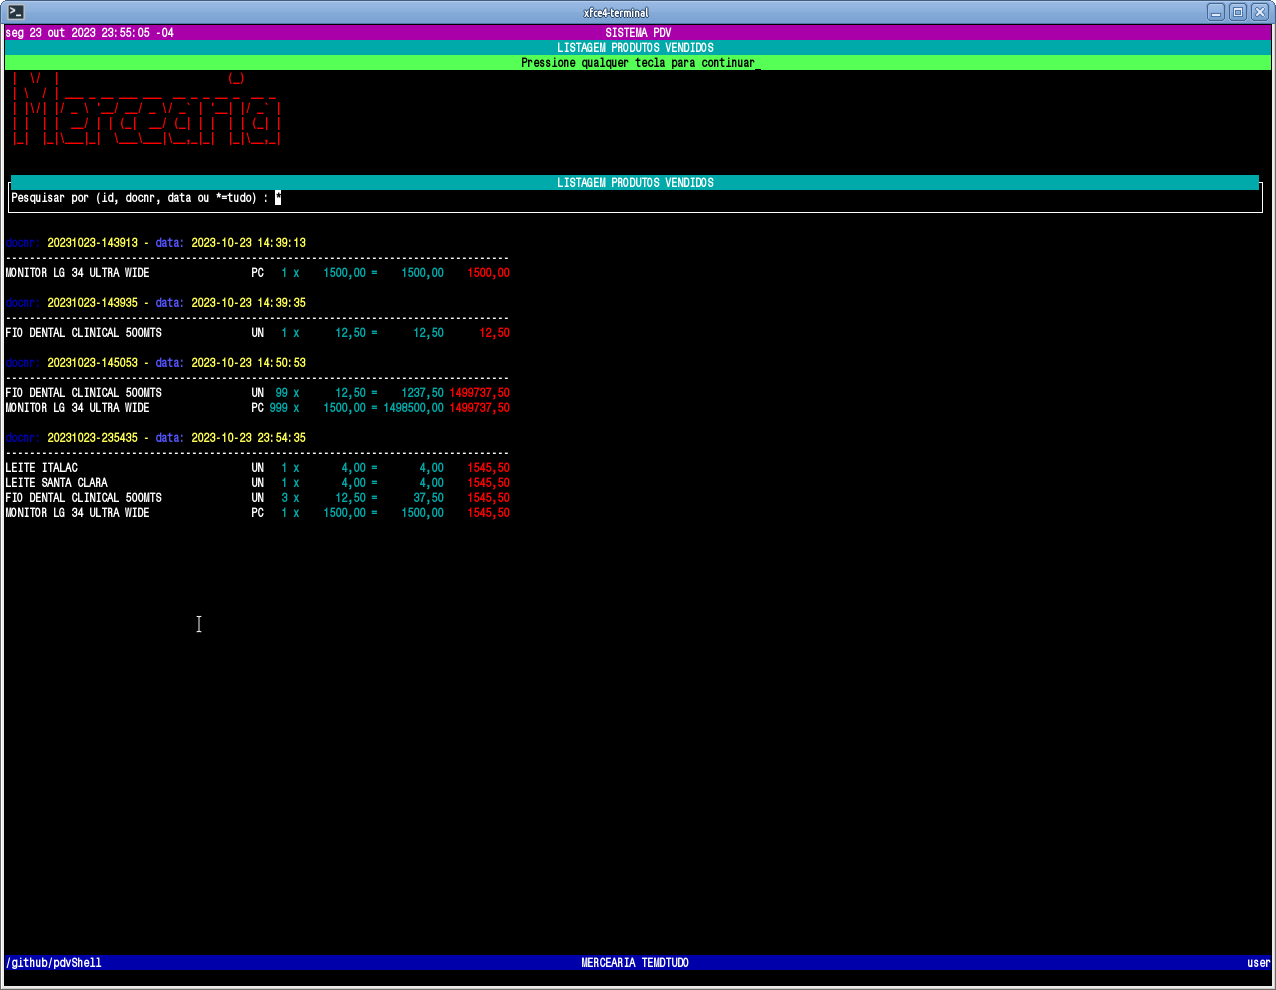Click 'MERCEARIA TEMDTUDO' in bottom bar
The image size is (1276, 990).
pos(635,963)
